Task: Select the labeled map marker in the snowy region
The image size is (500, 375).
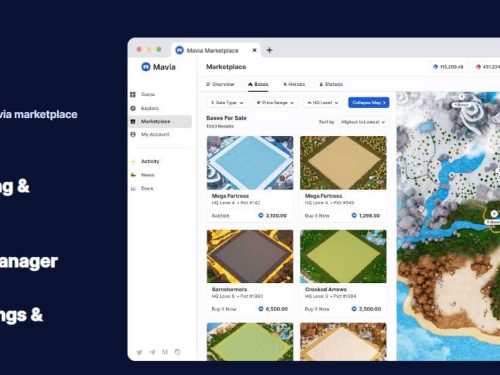Action: click(x=461, y=101)
